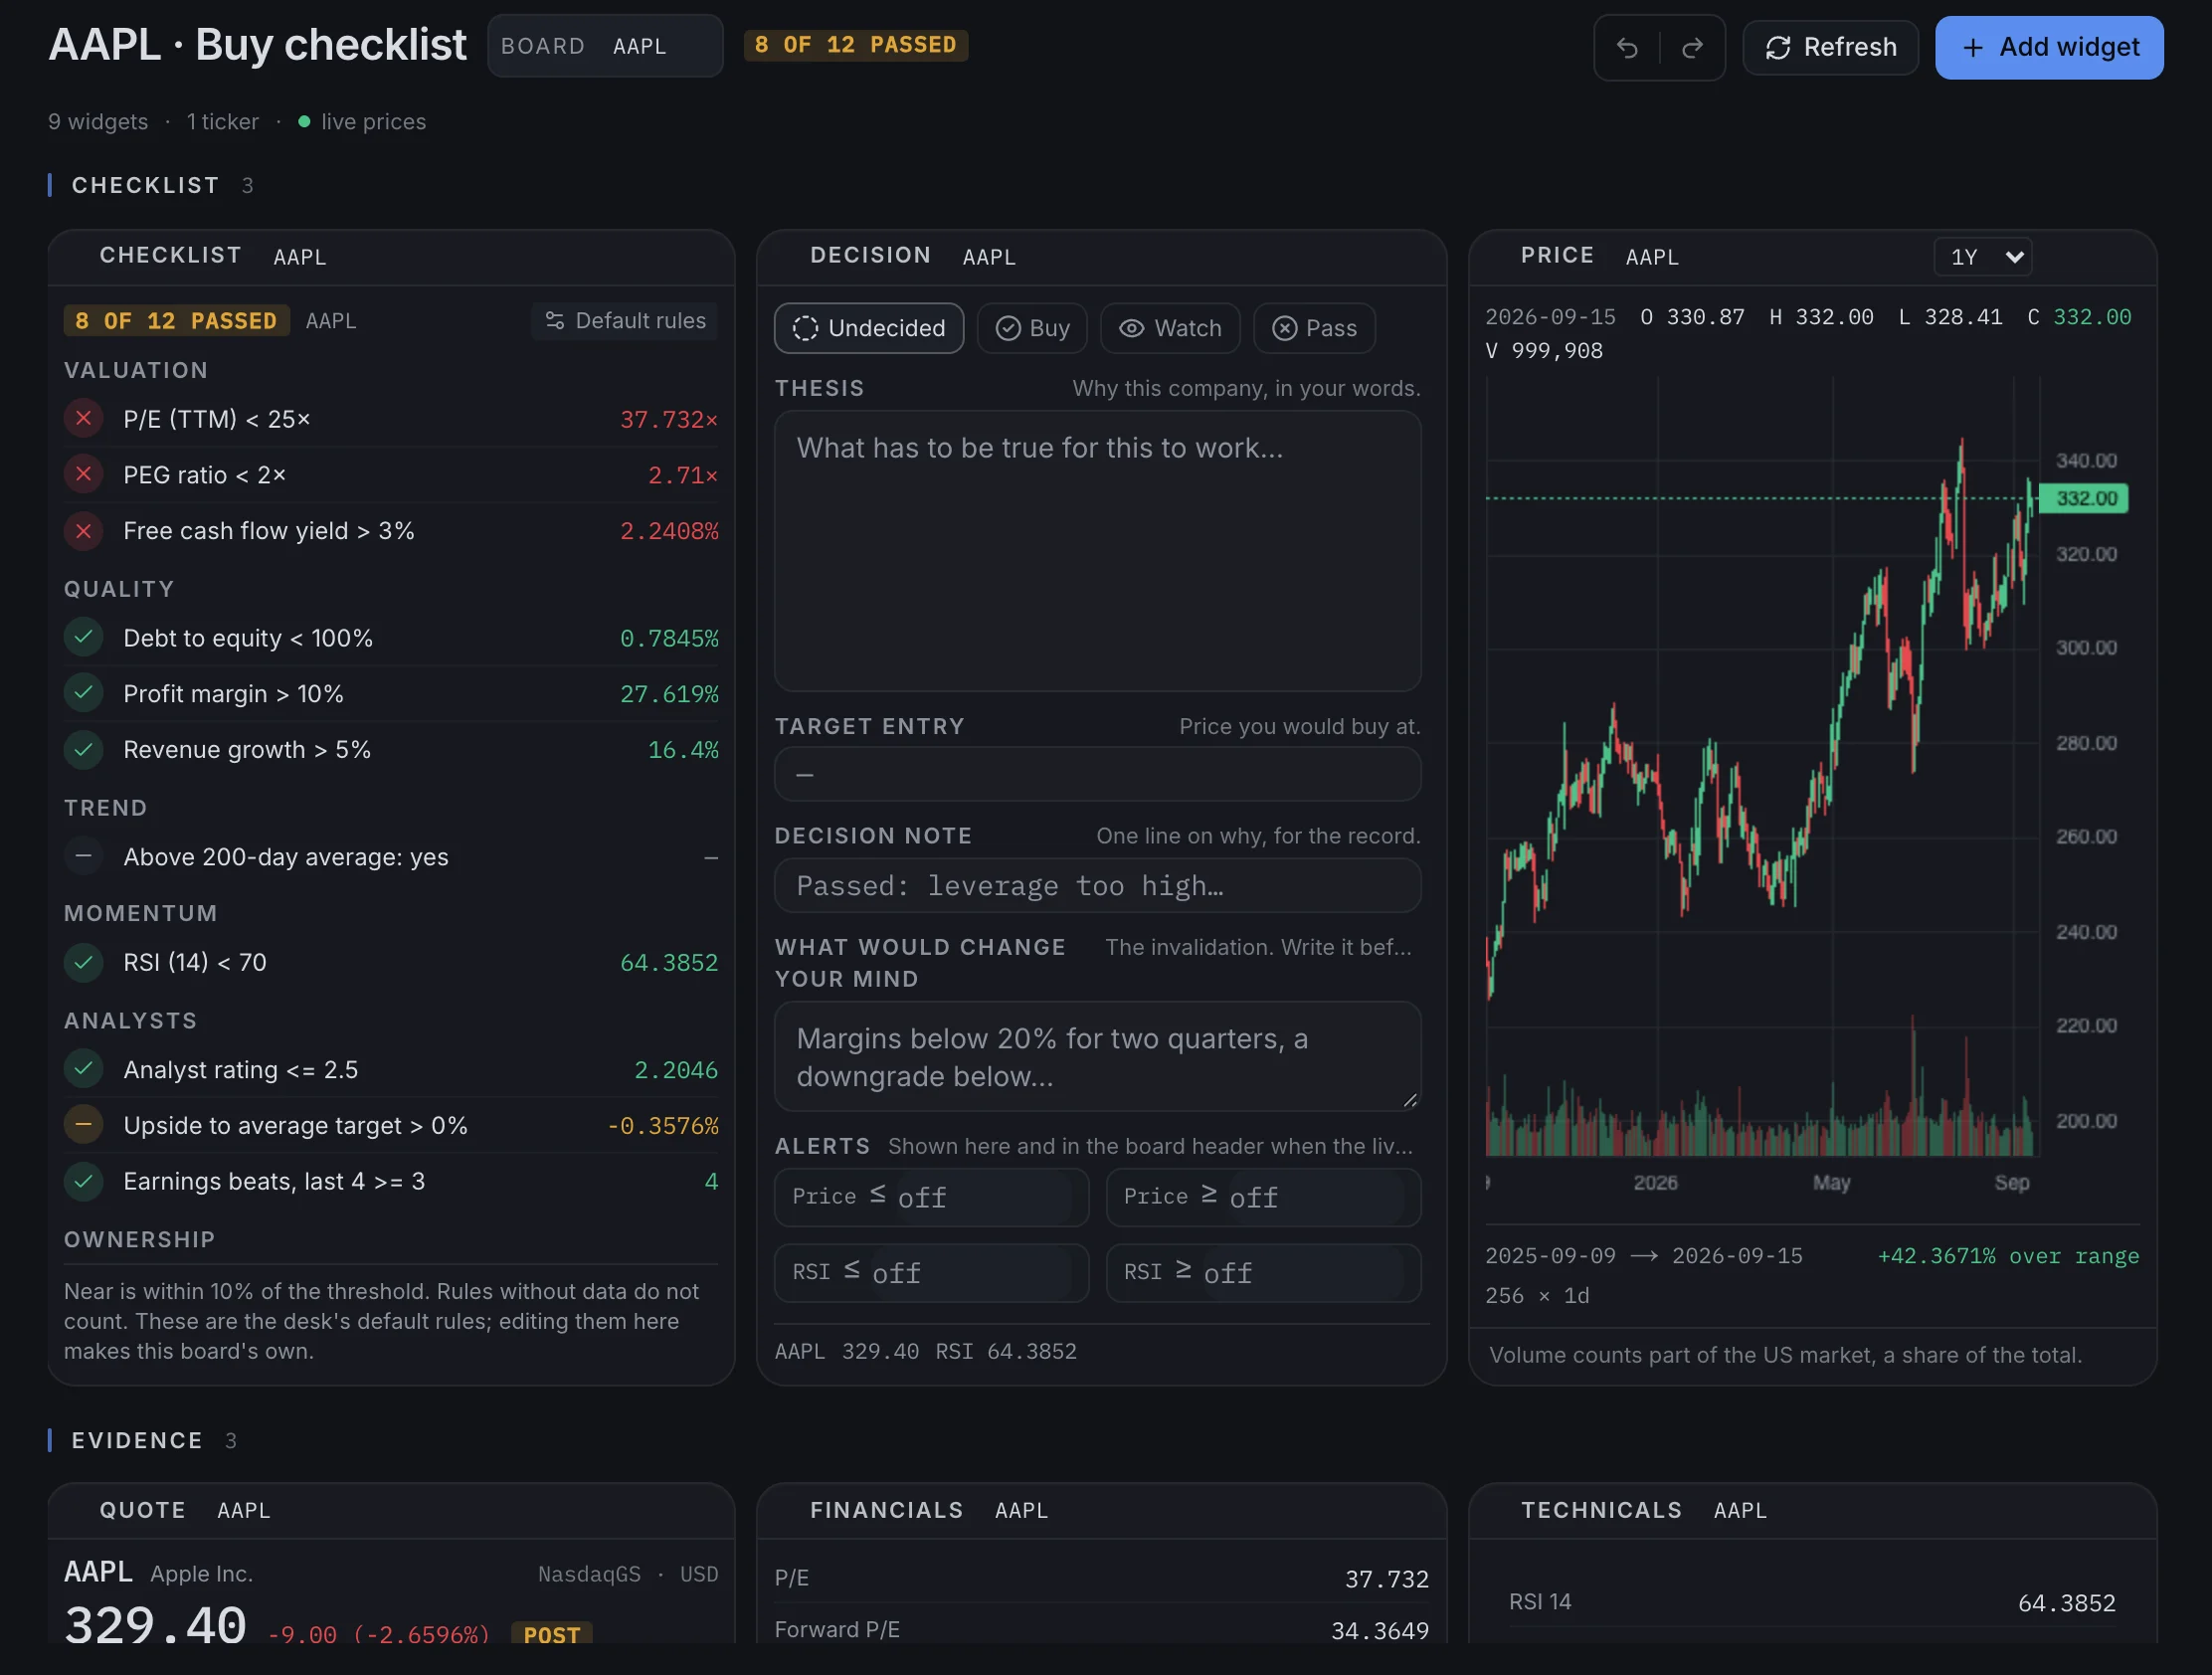
Task: Click the 37.732× P/E value
Action: (669, 419)
